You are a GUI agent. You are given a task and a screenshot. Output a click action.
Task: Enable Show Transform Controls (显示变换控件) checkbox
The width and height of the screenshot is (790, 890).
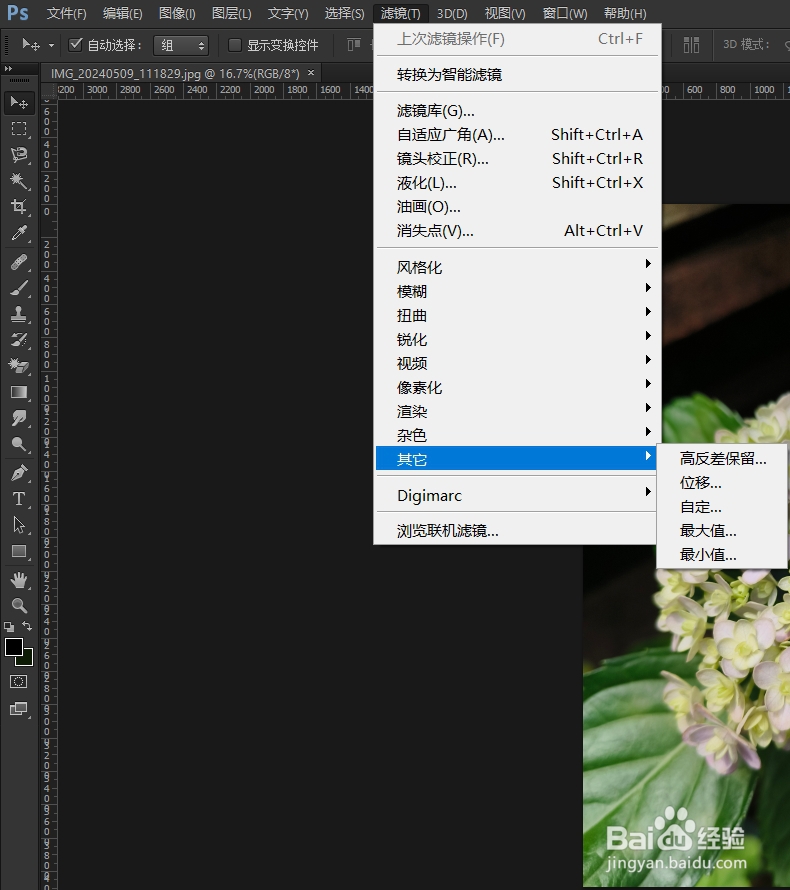point(234,45)
